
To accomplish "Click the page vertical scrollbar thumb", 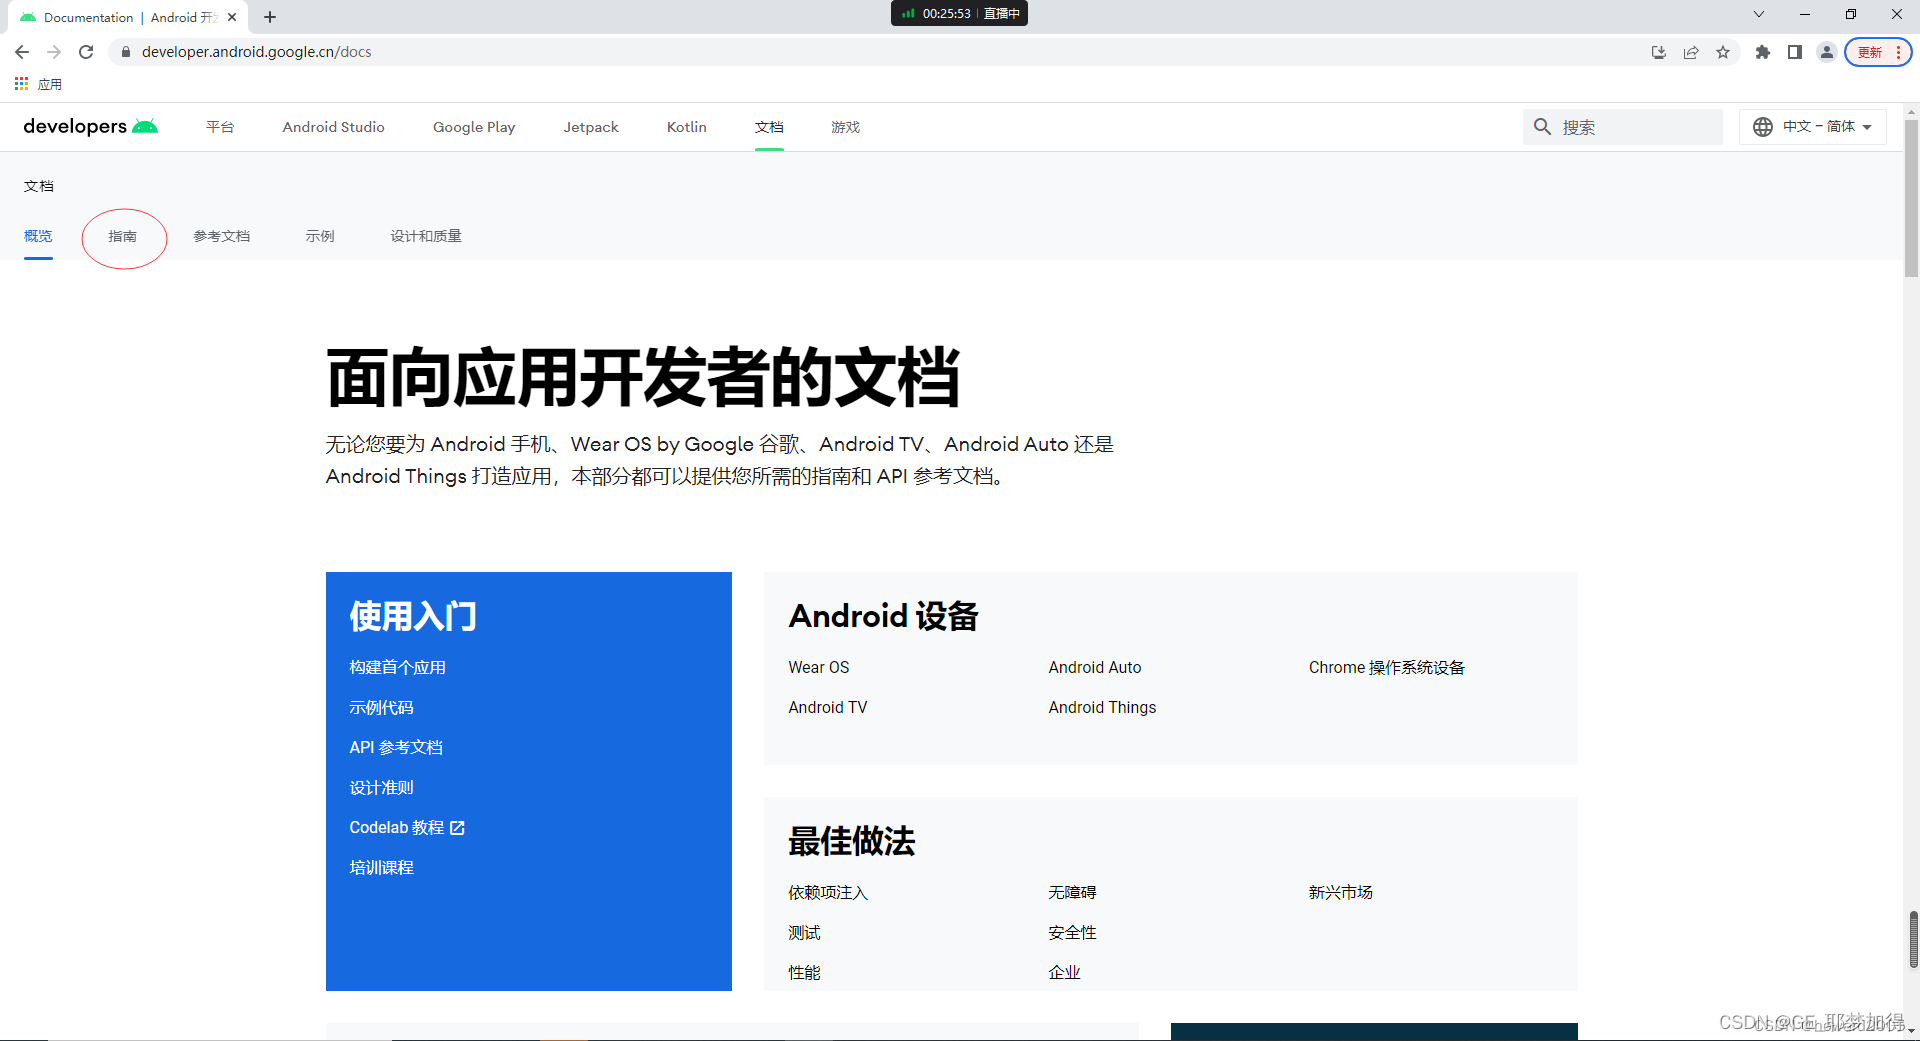I will 1911,198.
